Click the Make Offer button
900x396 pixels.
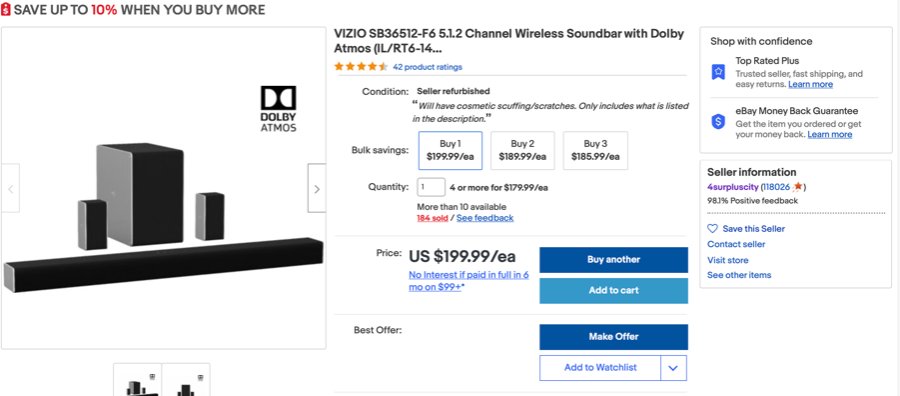(614, 337)
